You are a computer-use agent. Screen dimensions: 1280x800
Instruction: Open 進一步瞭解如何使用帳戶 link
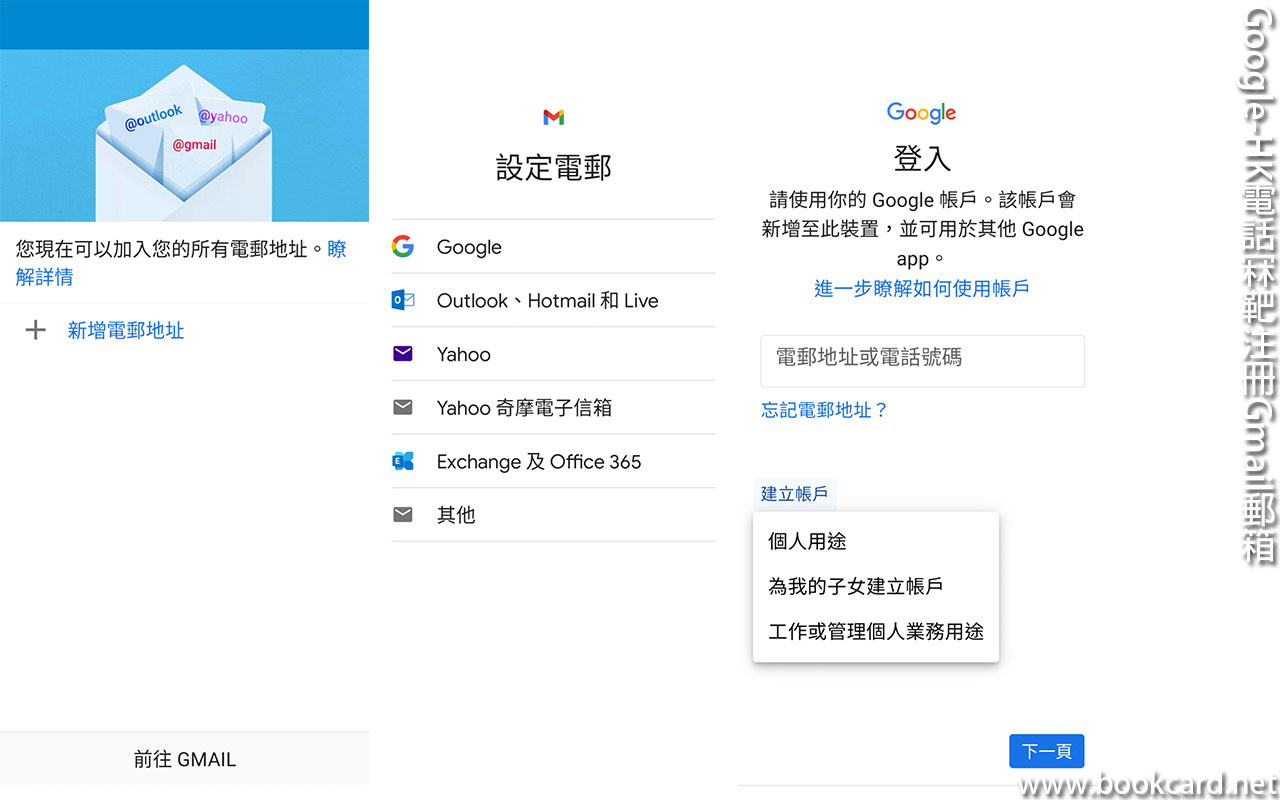pyautogui.click(x=921, y=289)
